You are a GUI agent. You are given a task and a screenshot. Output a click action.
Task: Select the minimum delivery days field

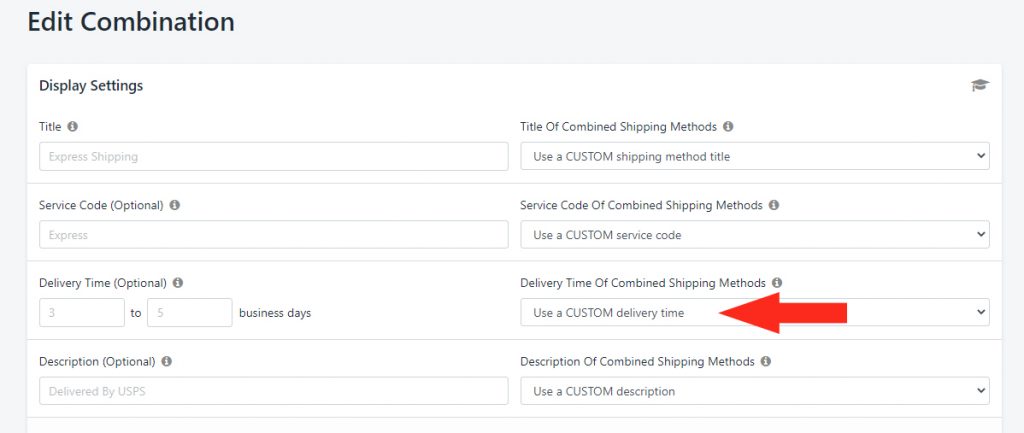82,312
